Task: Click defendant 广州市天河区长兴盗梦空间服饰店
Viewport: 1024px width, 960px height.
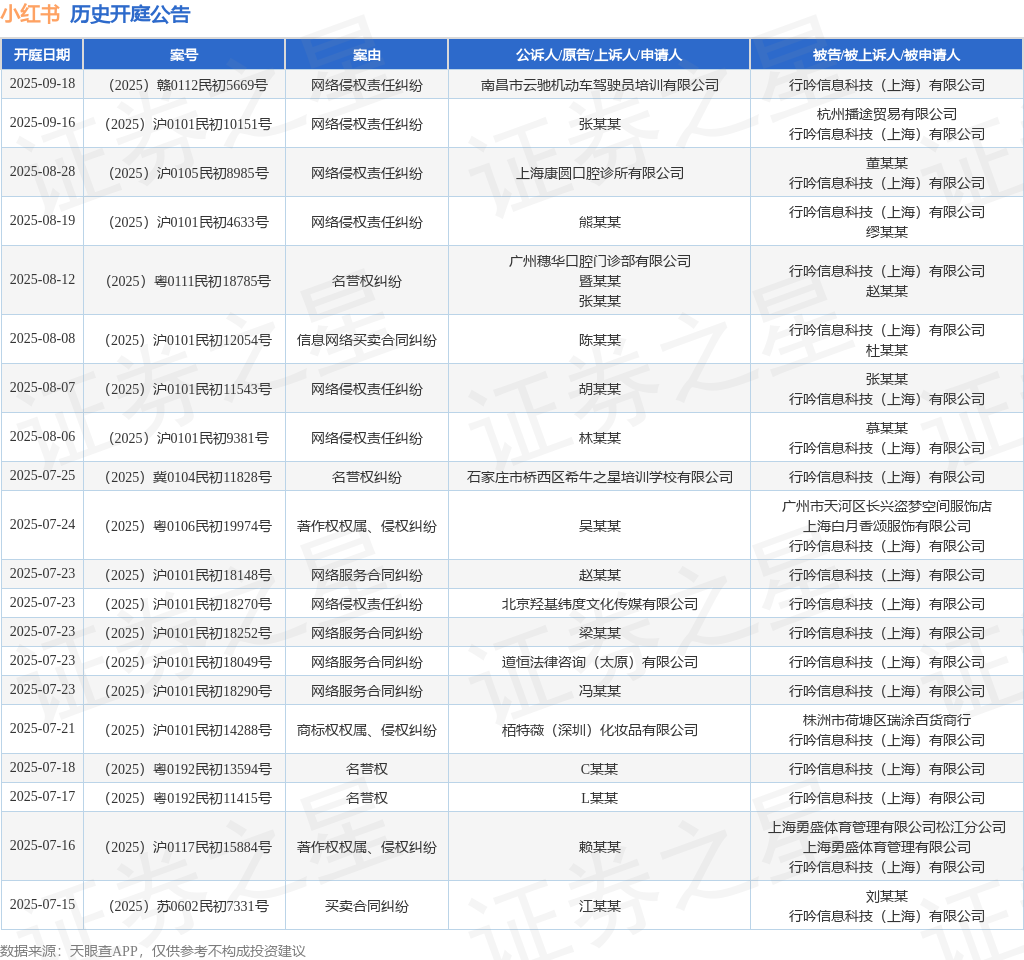Action: 886,506
